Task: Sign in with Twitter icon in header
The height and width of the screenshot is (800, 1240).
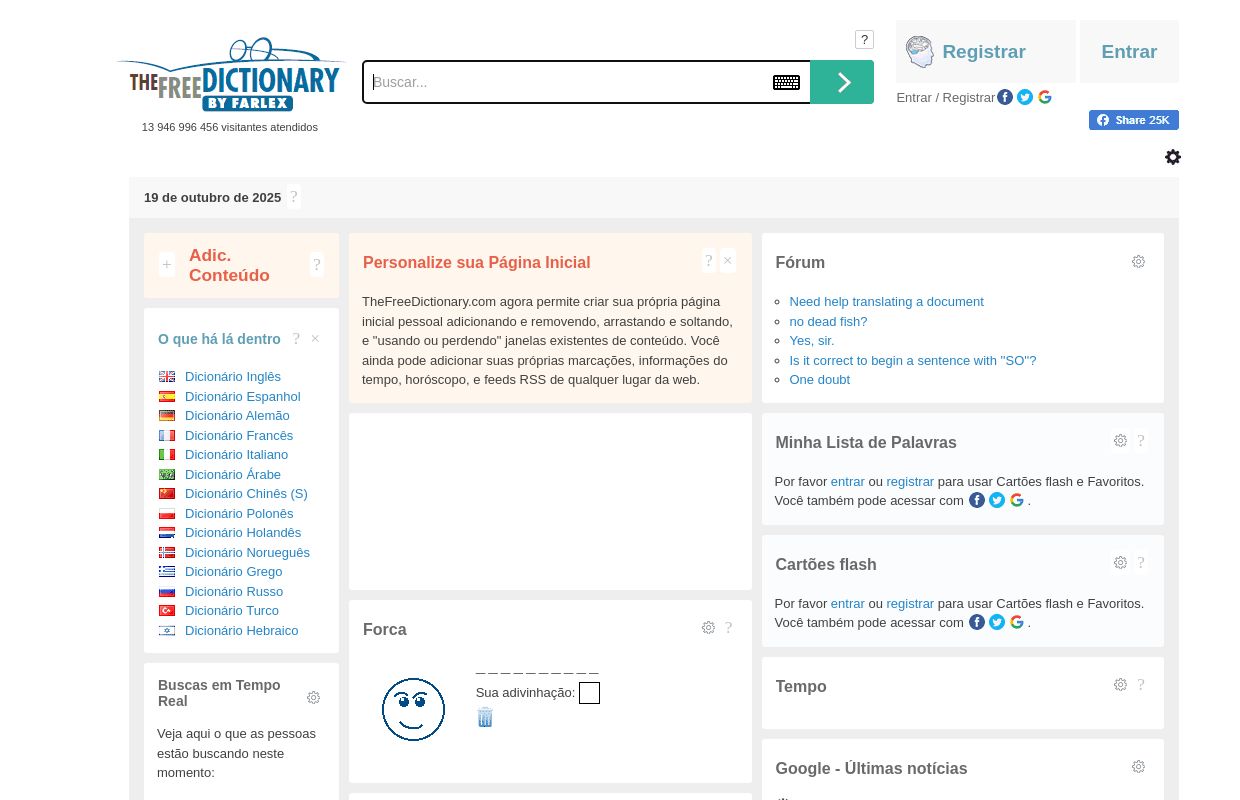Action: 1025,97
